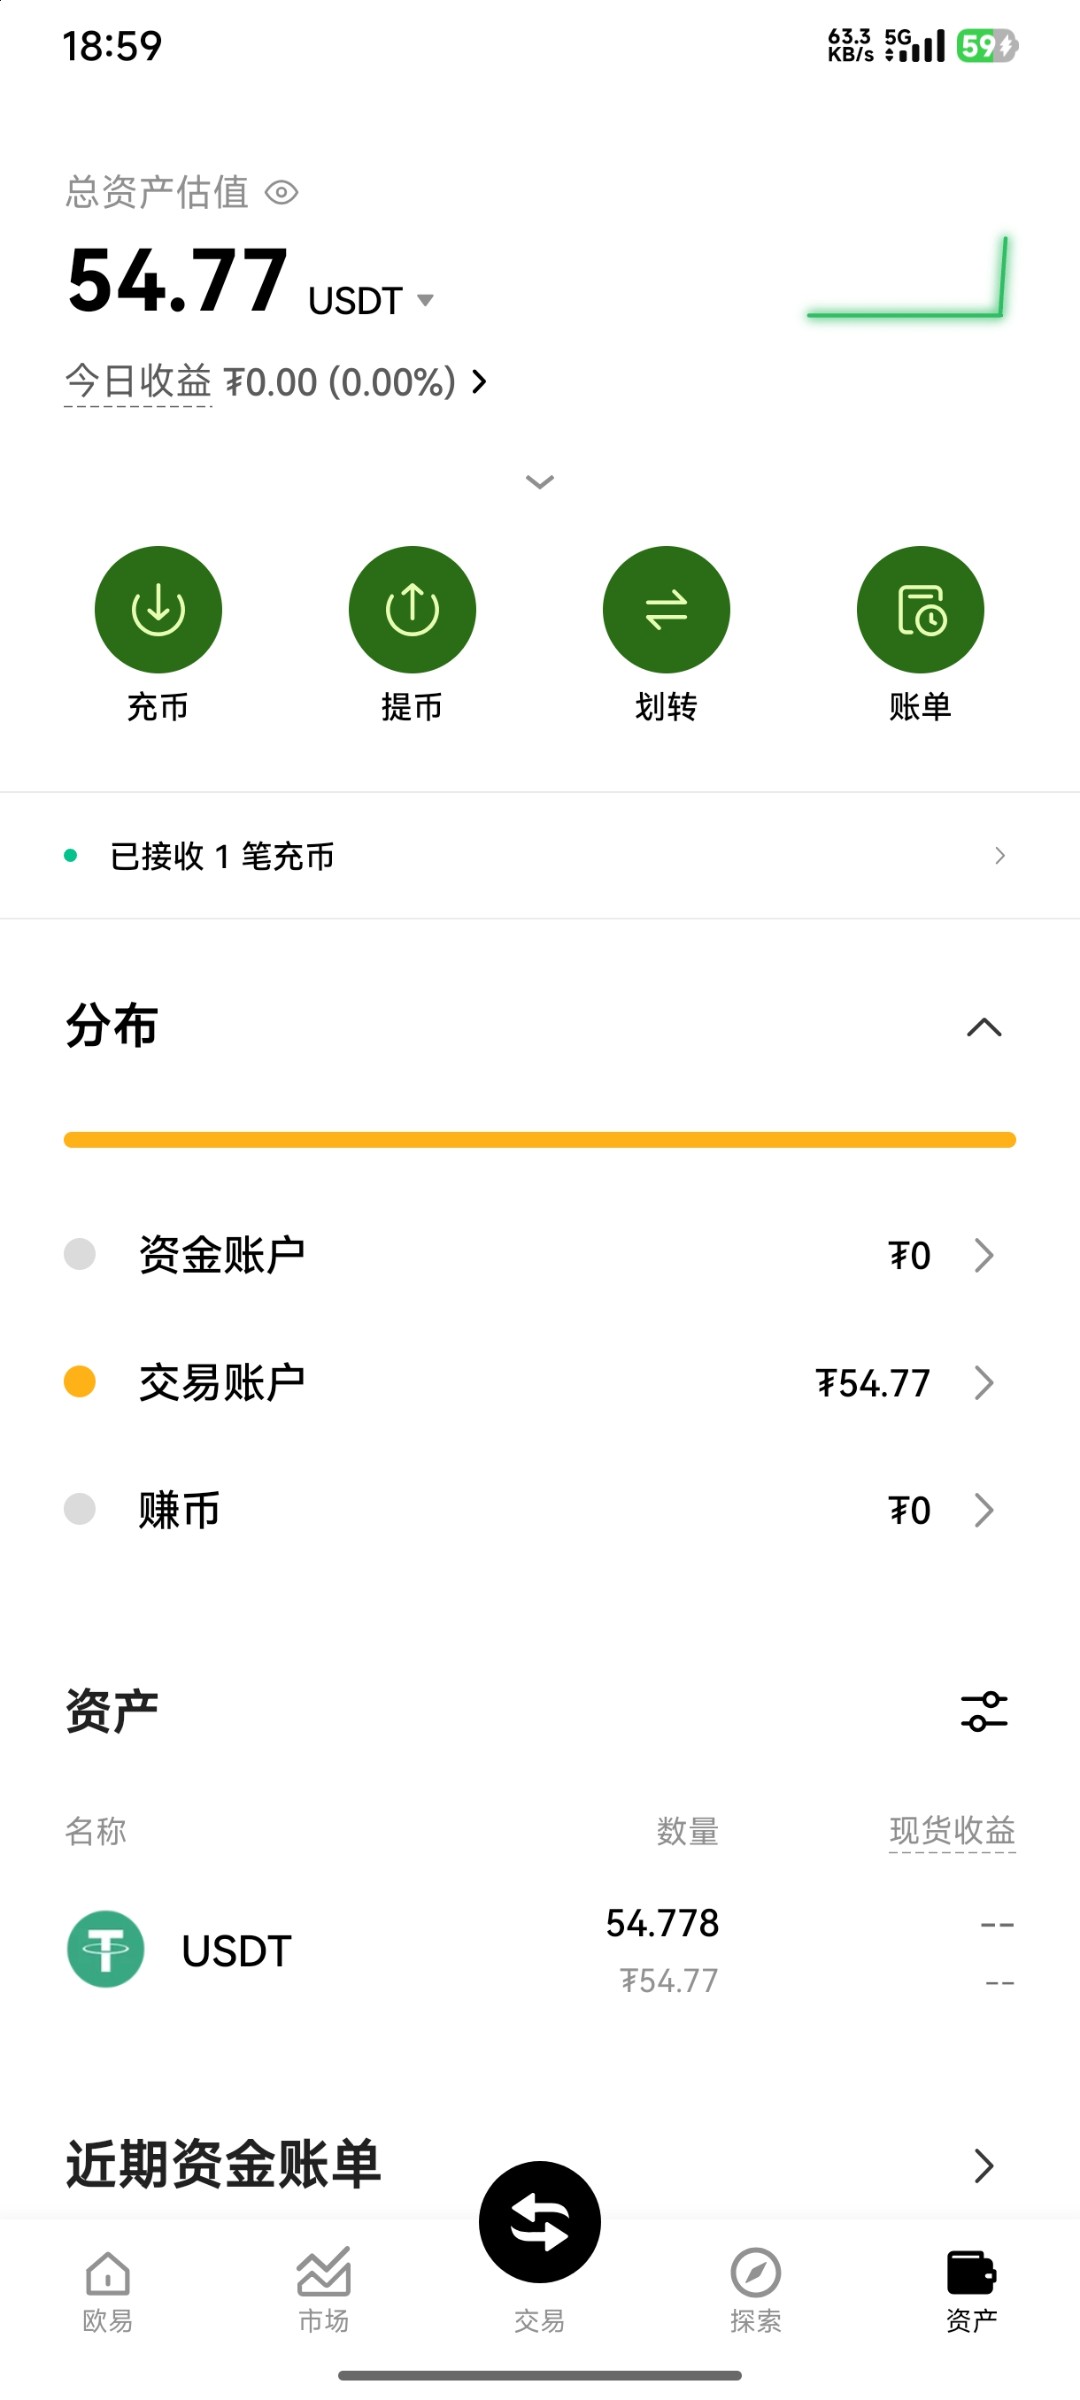Image resolution: width=1080 pixels, height=2400 pixels.
Task: Tap the deposit (充币) icon
Action: 158,609
